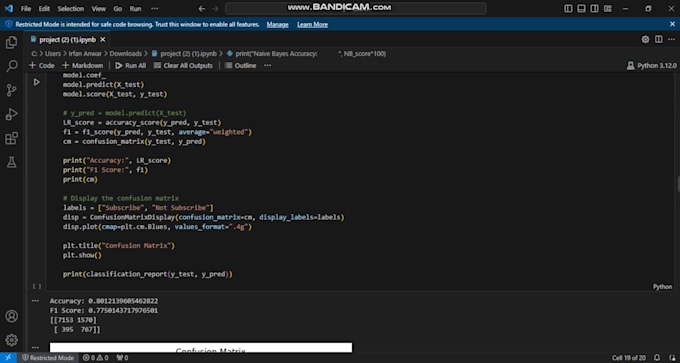
Task: Open the Extensions view
Action: 11,138
